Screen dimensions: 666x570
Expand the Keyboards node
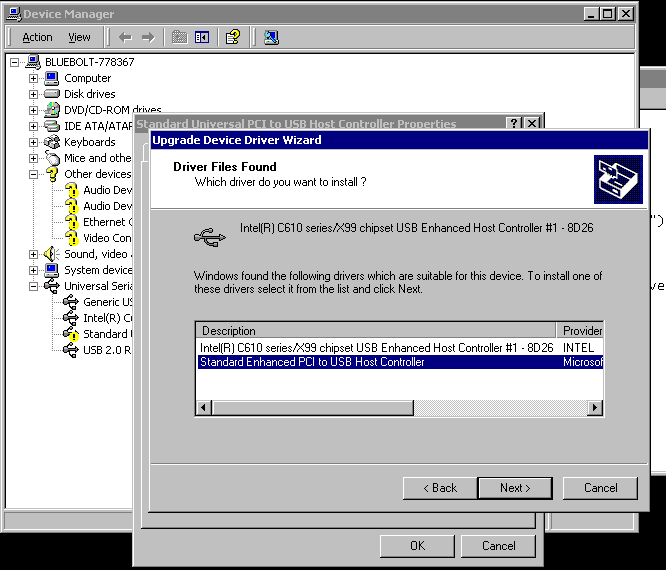33,142
